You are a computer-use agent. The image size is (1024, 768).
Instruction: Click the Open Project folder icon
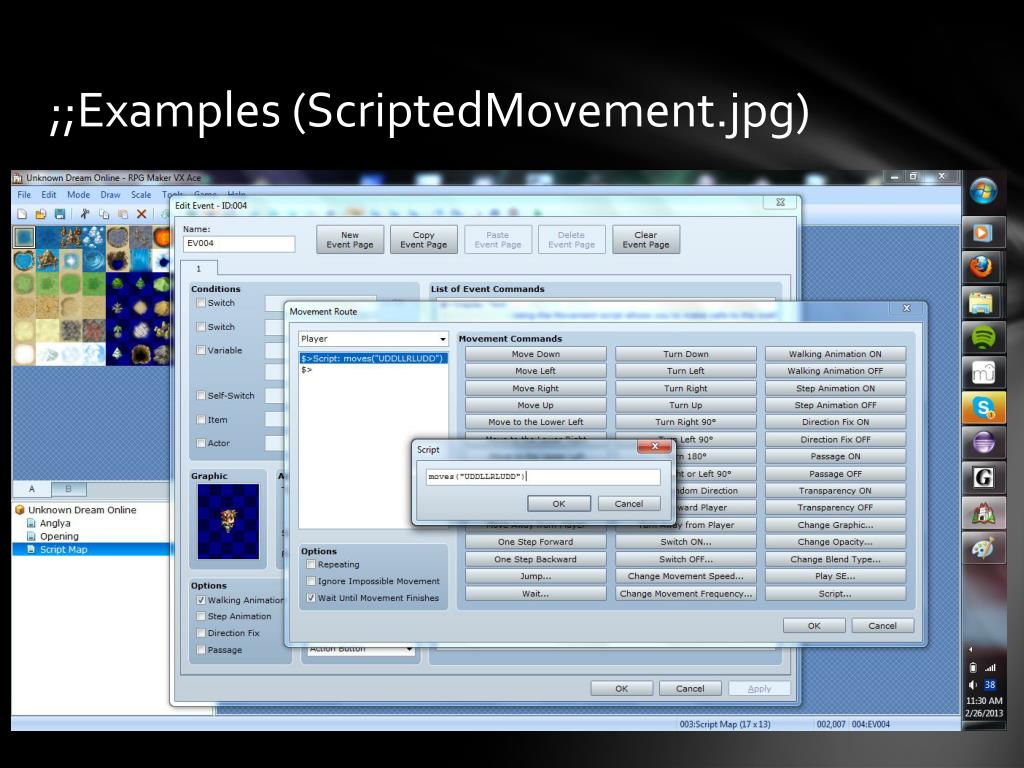(x=40, y=214)
